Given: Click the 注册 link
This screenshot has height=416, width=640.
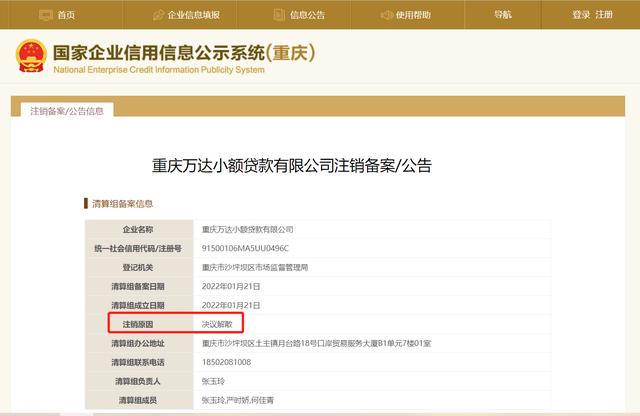Looking at the screenshot, I should pyautogui.click(x=604, y=15).
